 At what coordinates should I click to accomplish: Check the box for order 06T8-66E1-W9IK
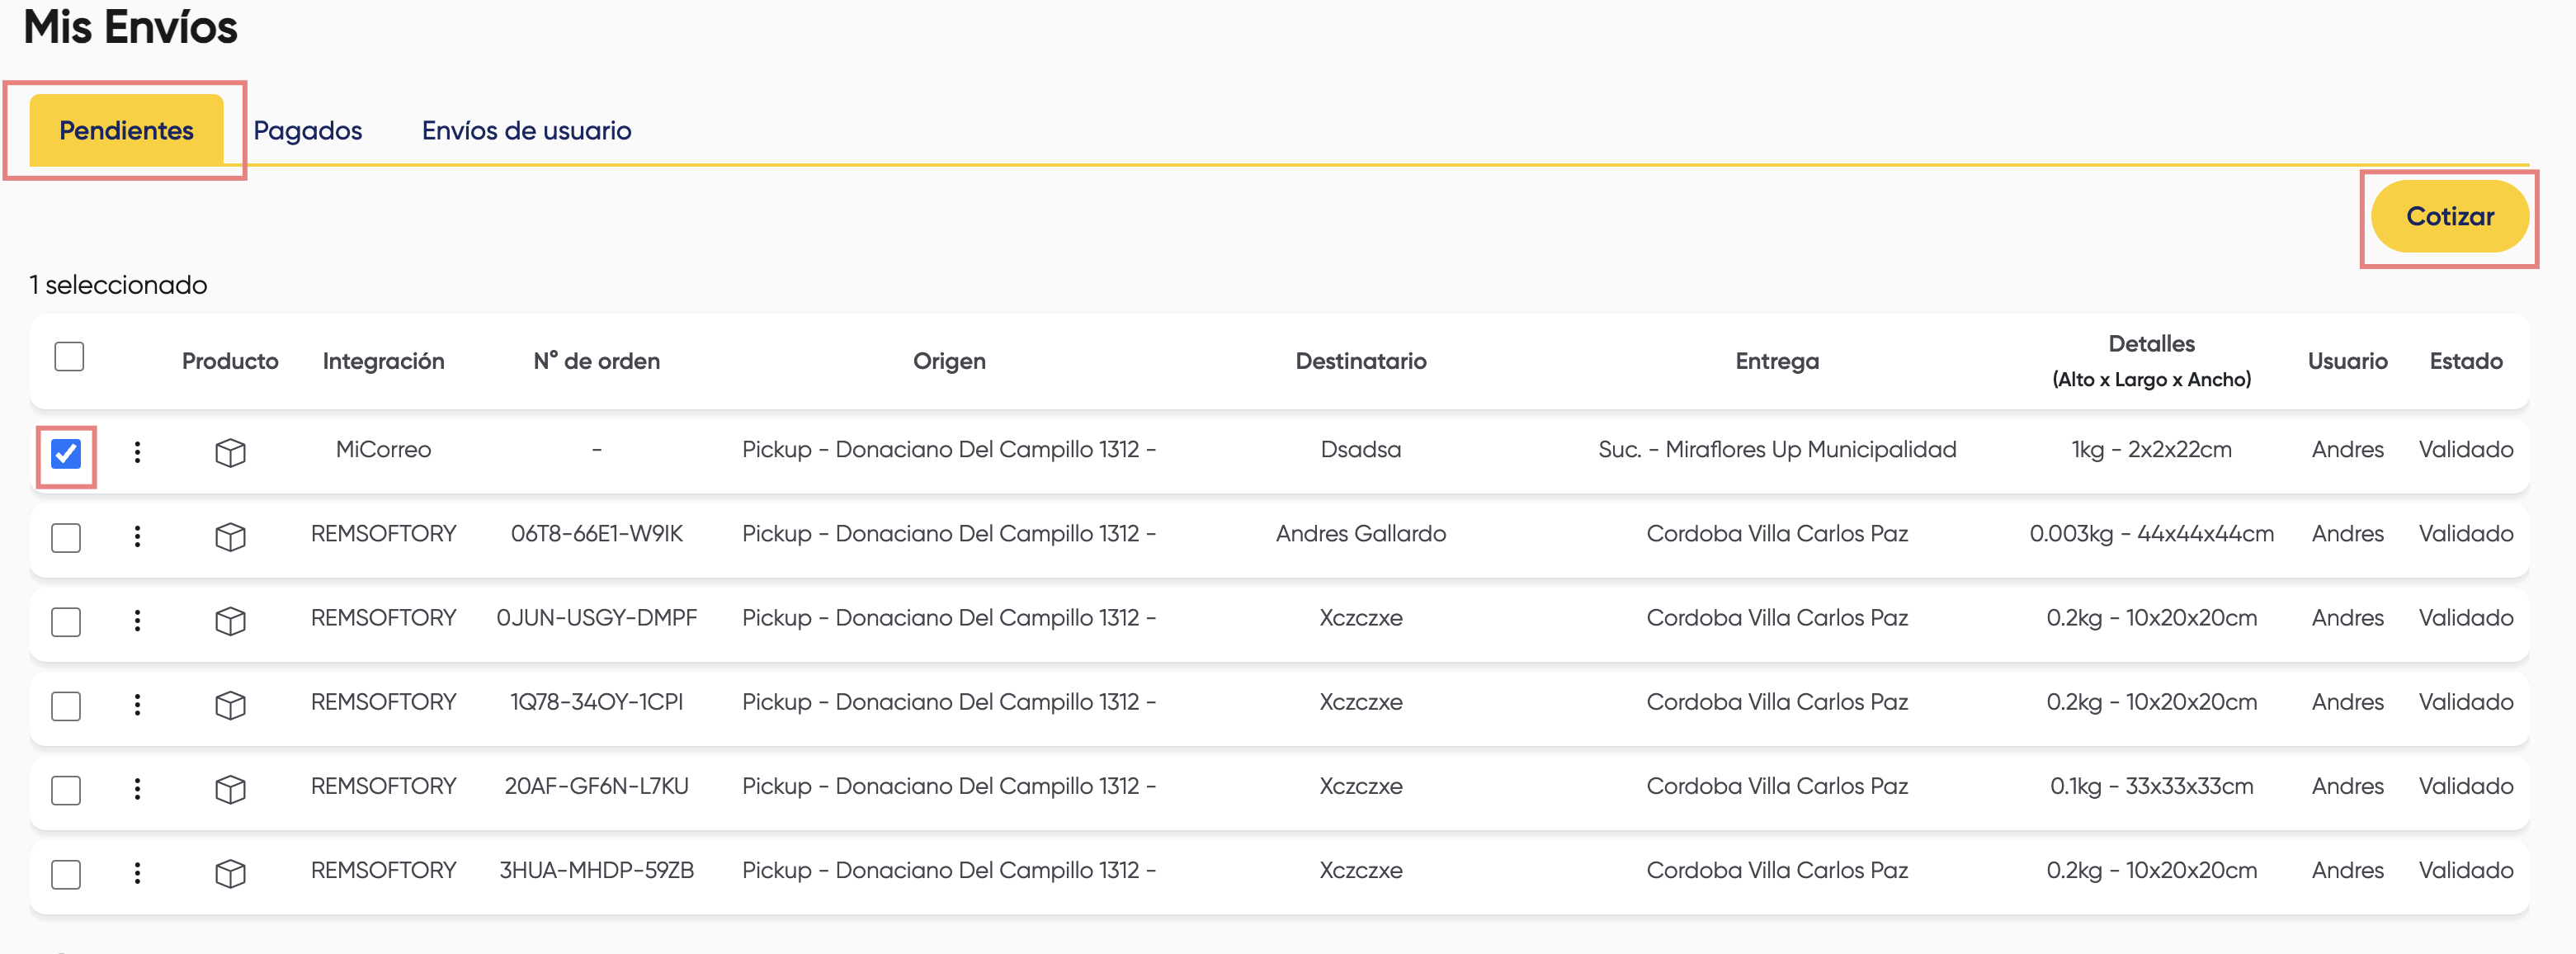click(66, 538)
